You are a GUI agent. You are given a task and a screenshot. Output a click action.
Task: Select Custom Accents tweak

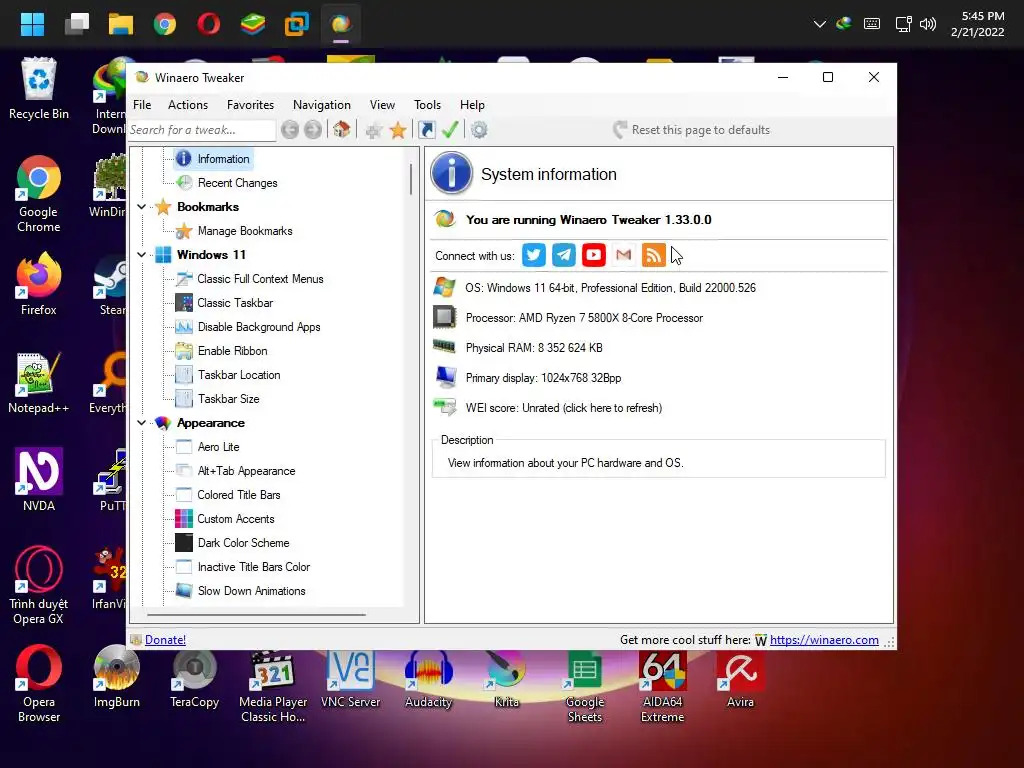click(x=236, y=519)
